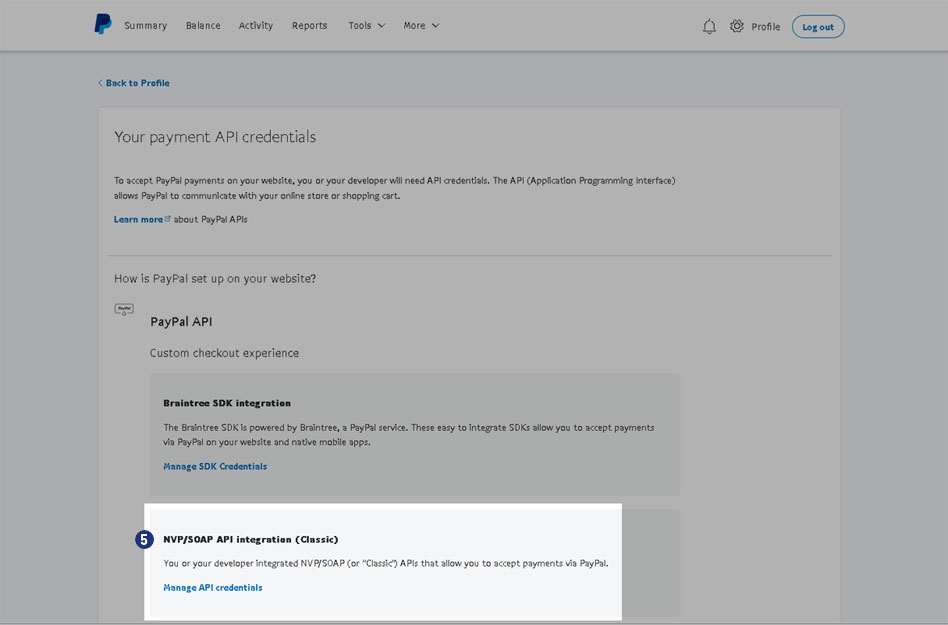Click the Braintree SDK integration heading
Image resolution: width=948 pixels, height=625 pixels.
coord(227,403)
